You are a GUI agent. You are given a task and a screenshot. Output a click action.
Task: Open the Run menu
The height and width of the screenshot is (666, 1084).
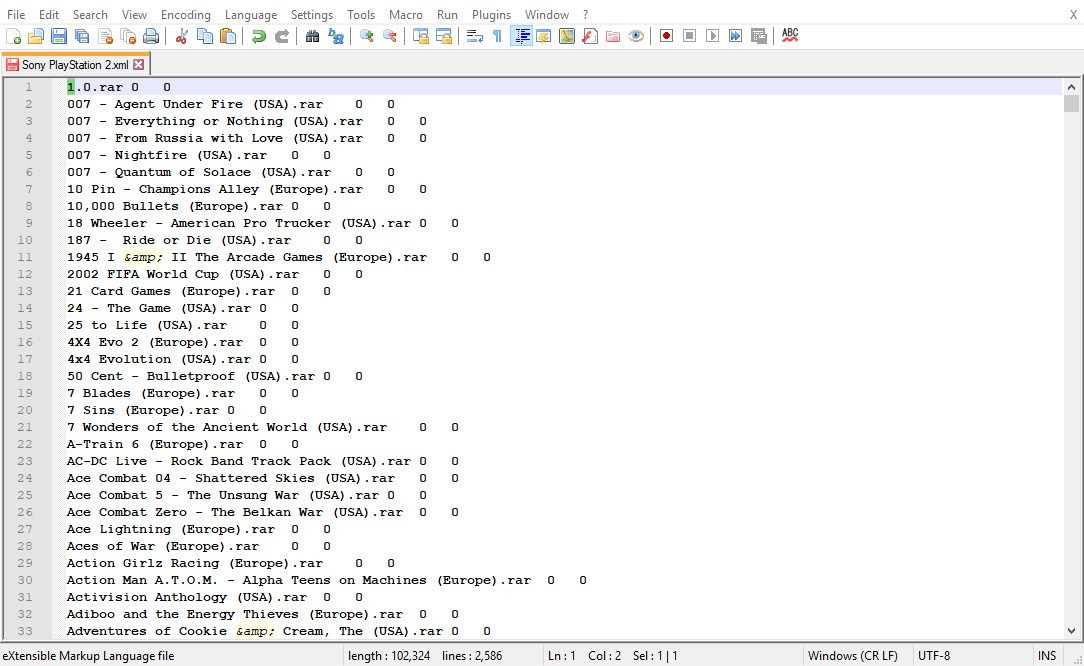point(447,15)
